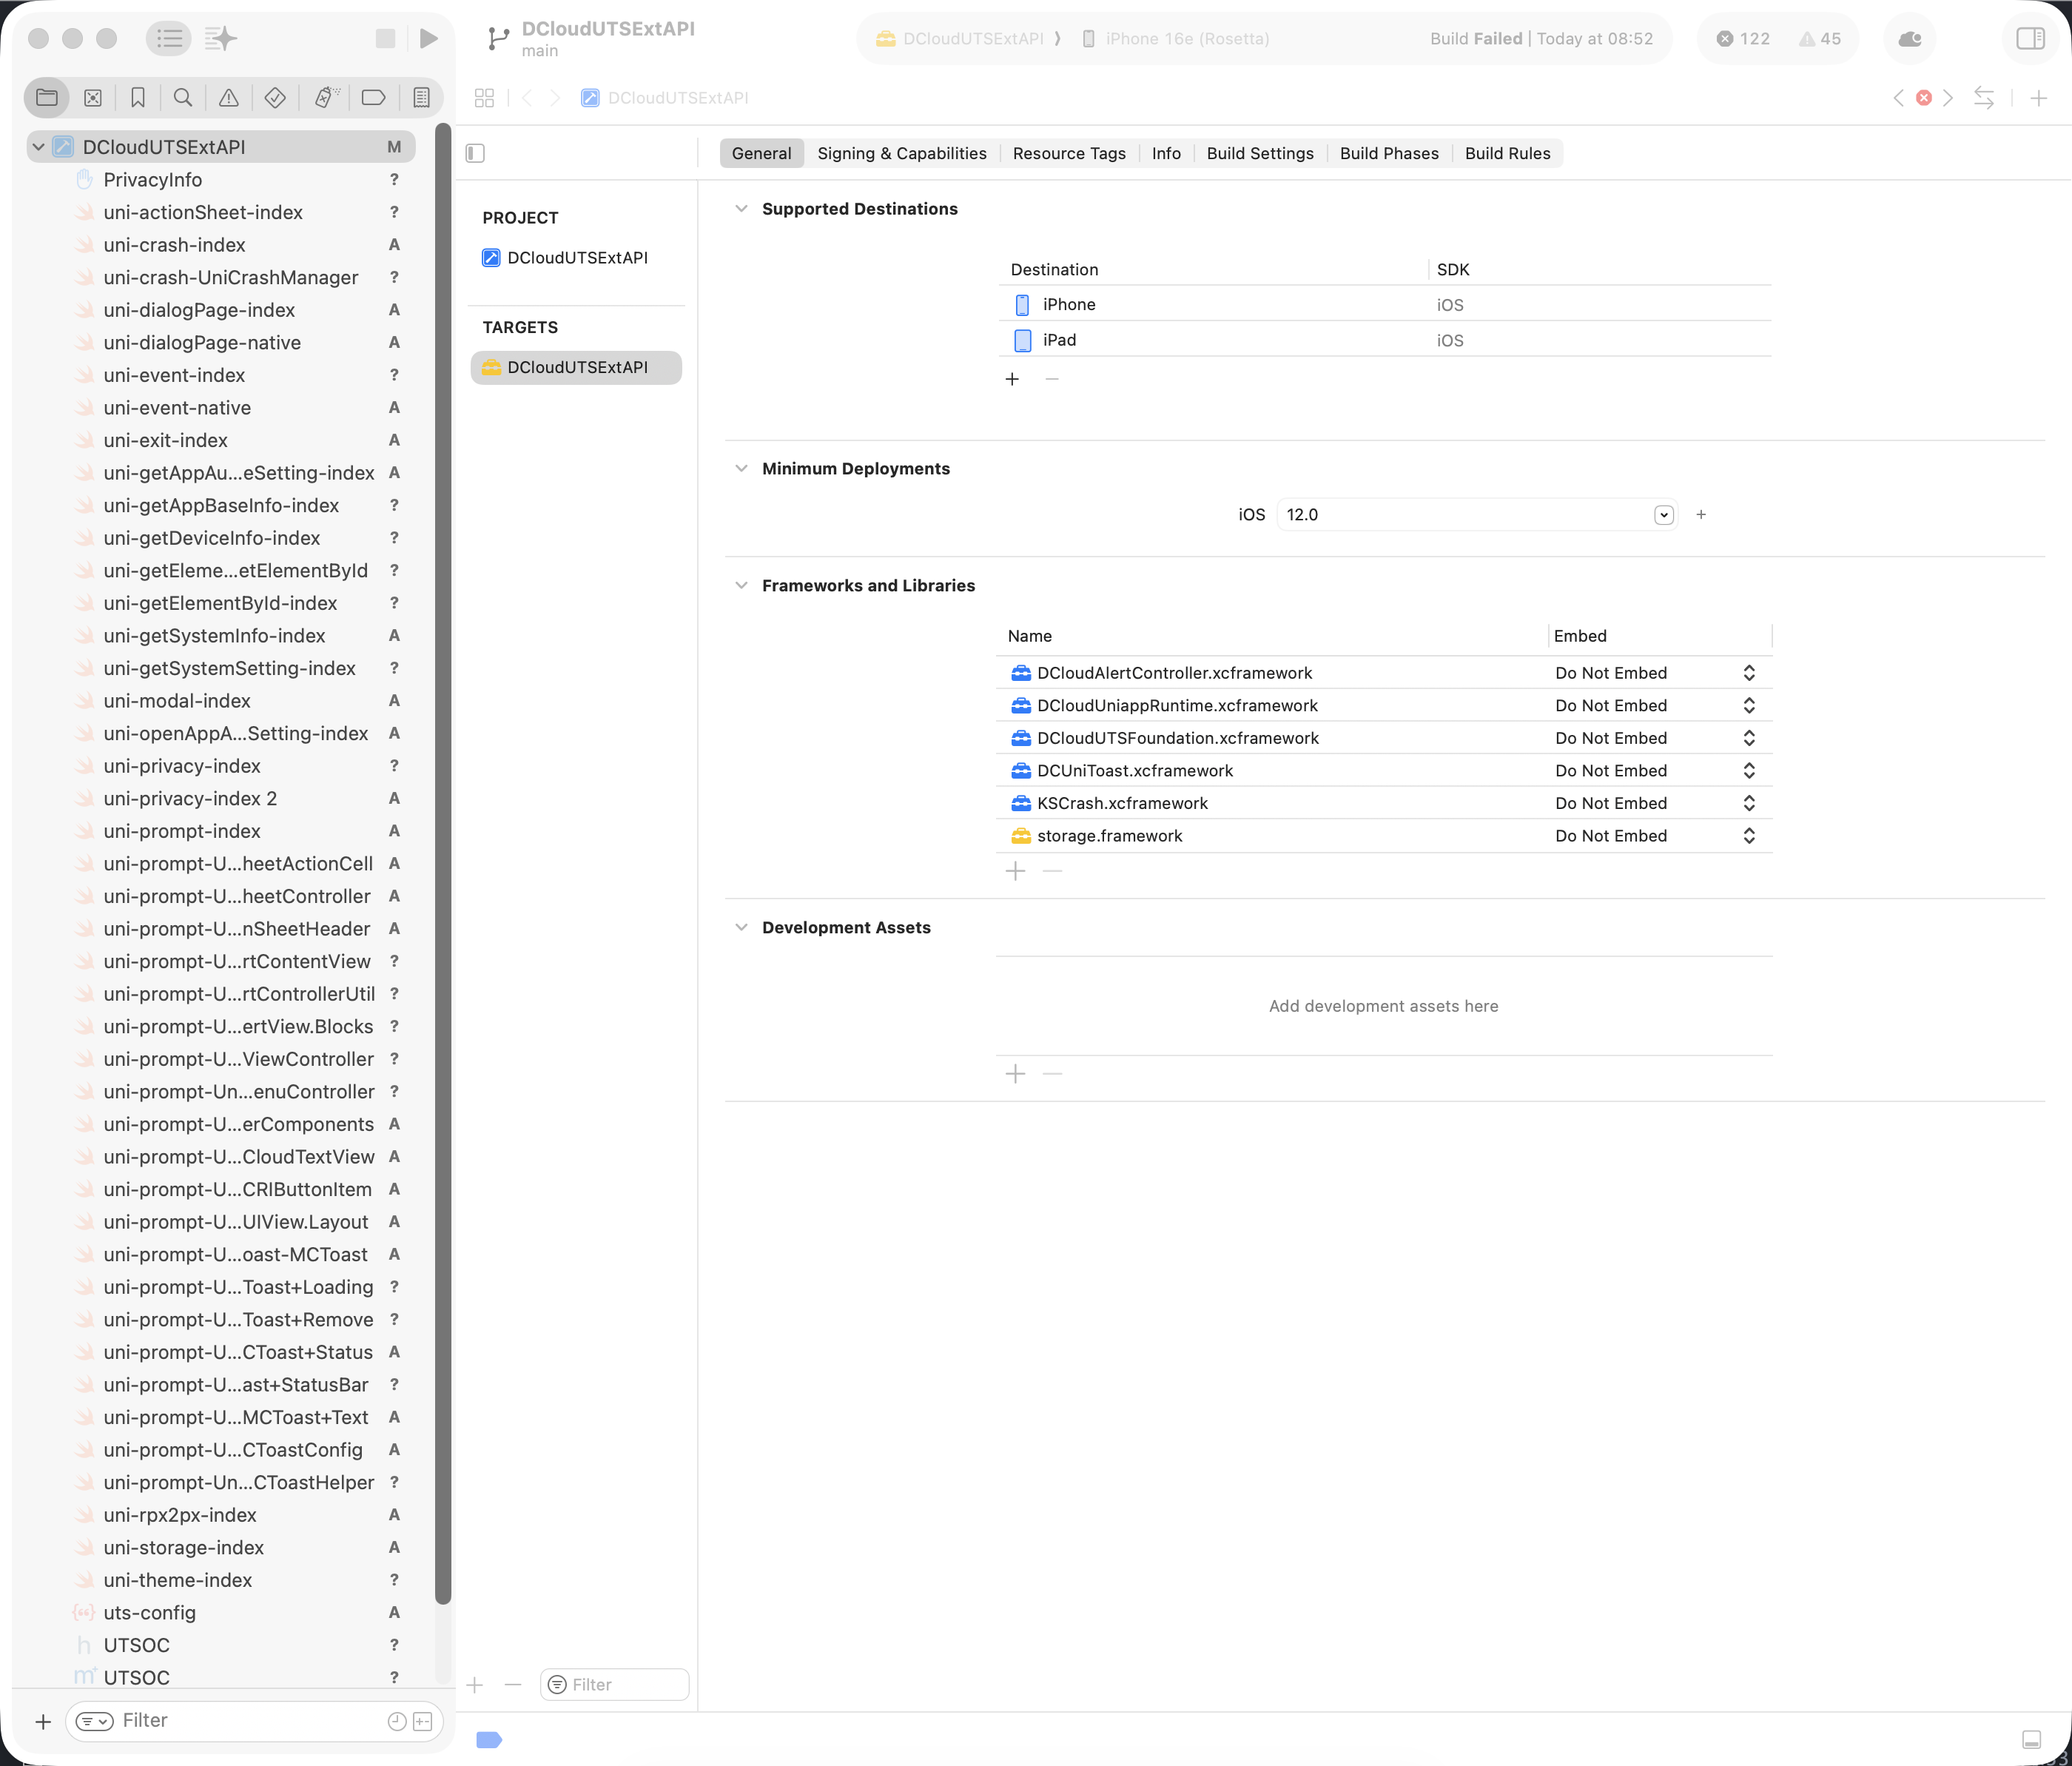Click the red error issue icon
Screen dimensions: 2072x1766
1923,97
